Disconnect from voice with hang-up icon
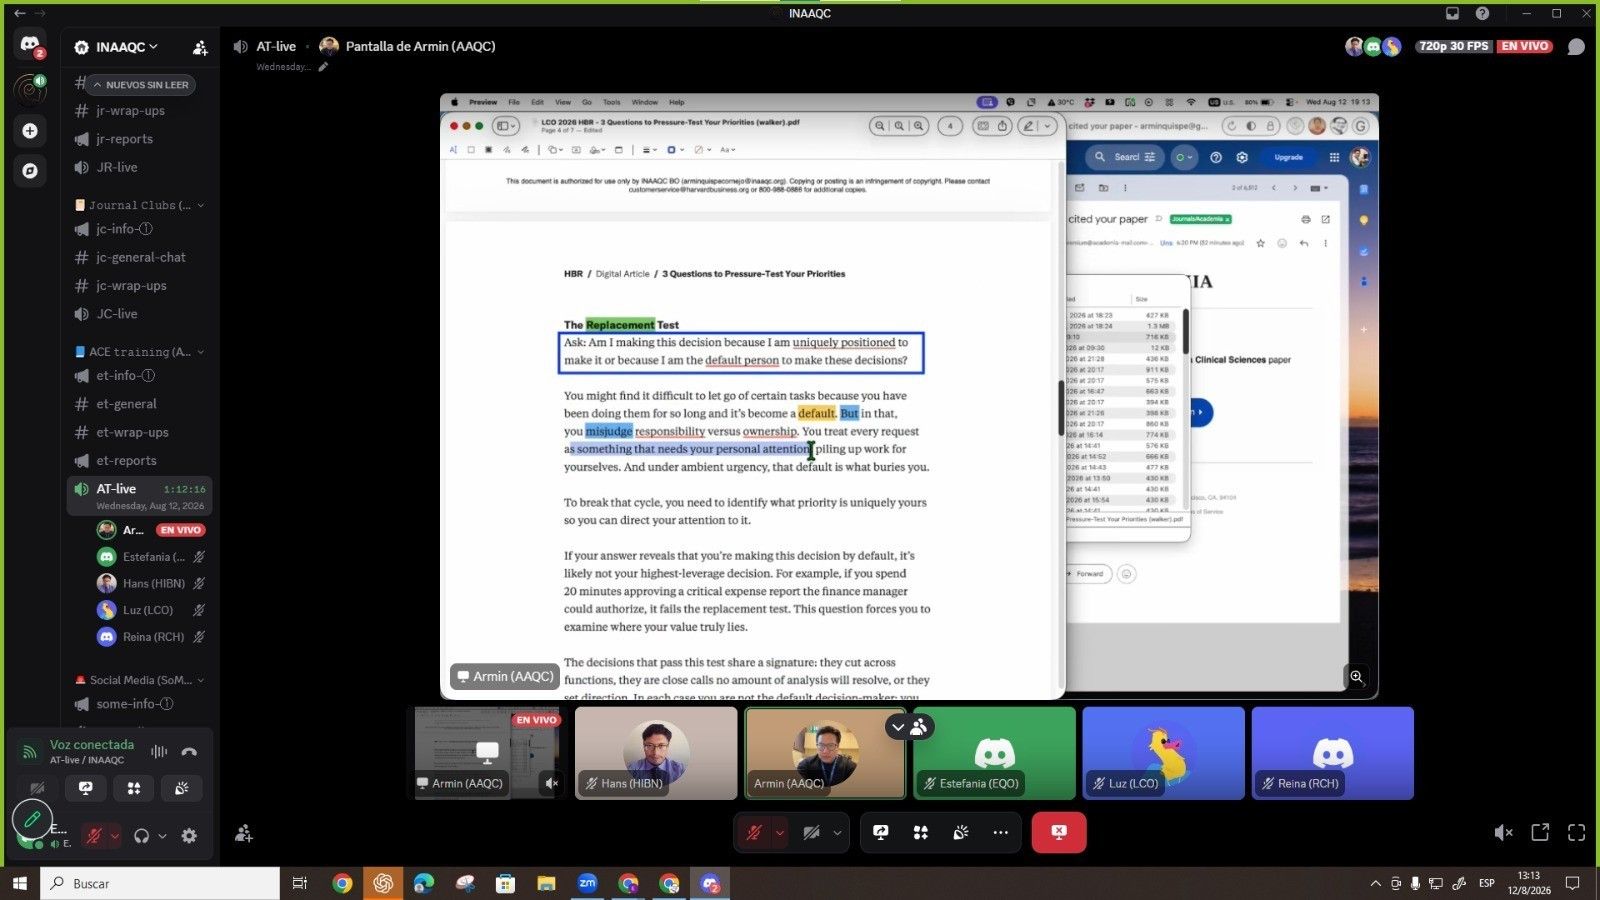The width and height of the screenshot is (1600, 900). coord(189,752)
